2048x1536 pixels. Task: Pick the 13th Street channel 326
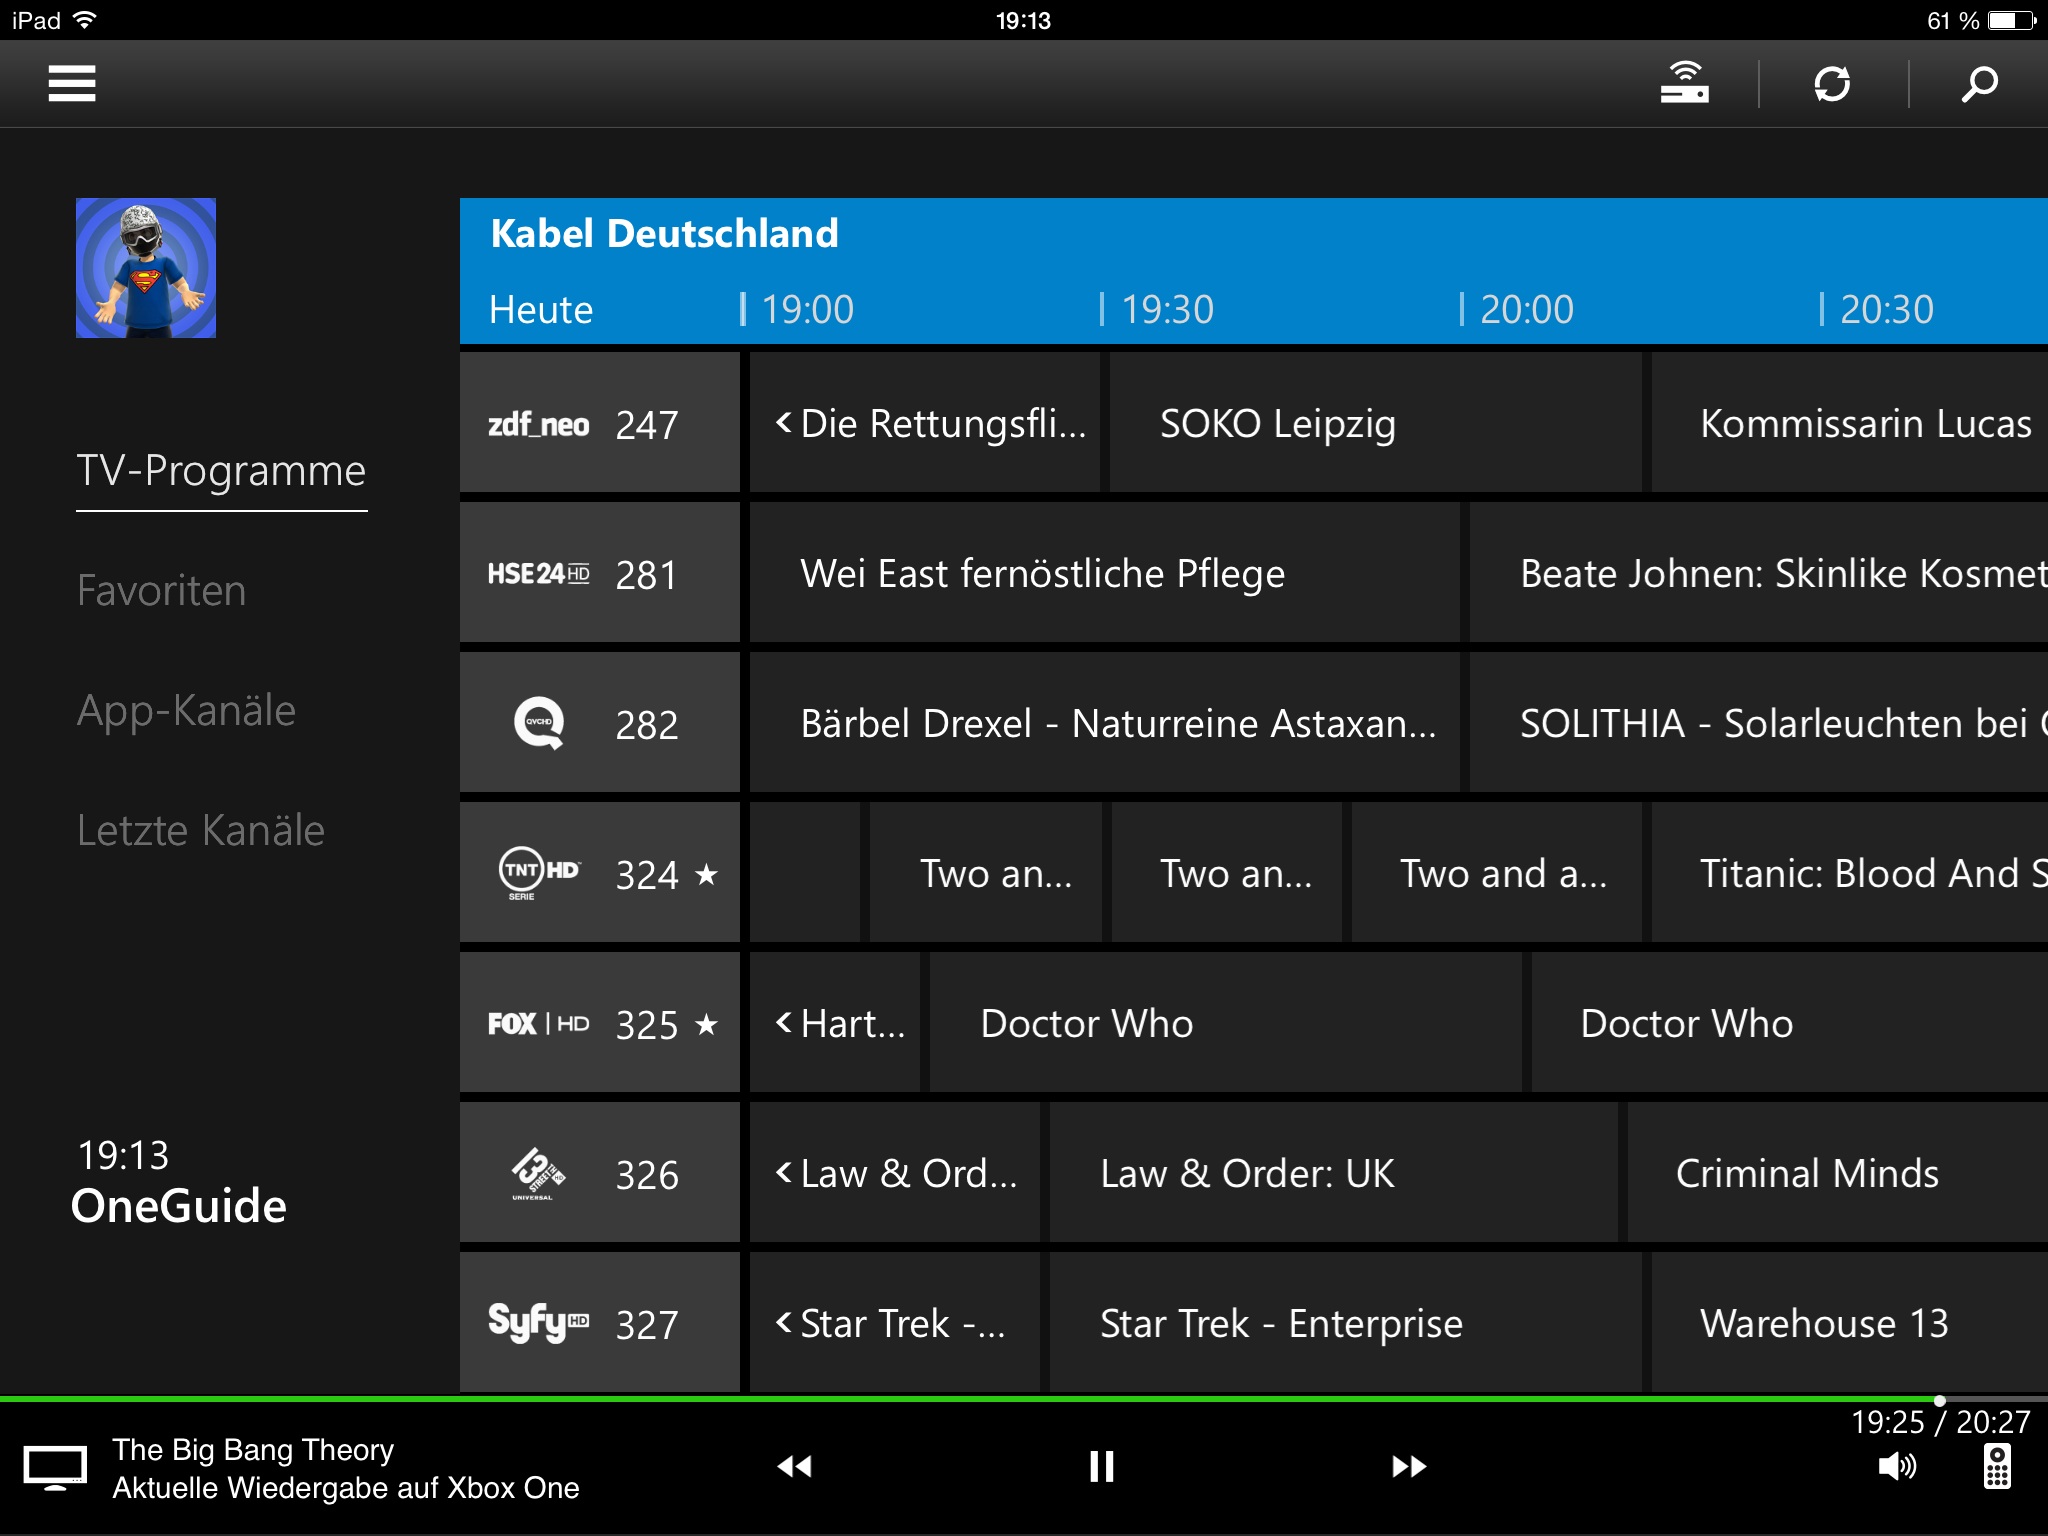pos(600,1173)
